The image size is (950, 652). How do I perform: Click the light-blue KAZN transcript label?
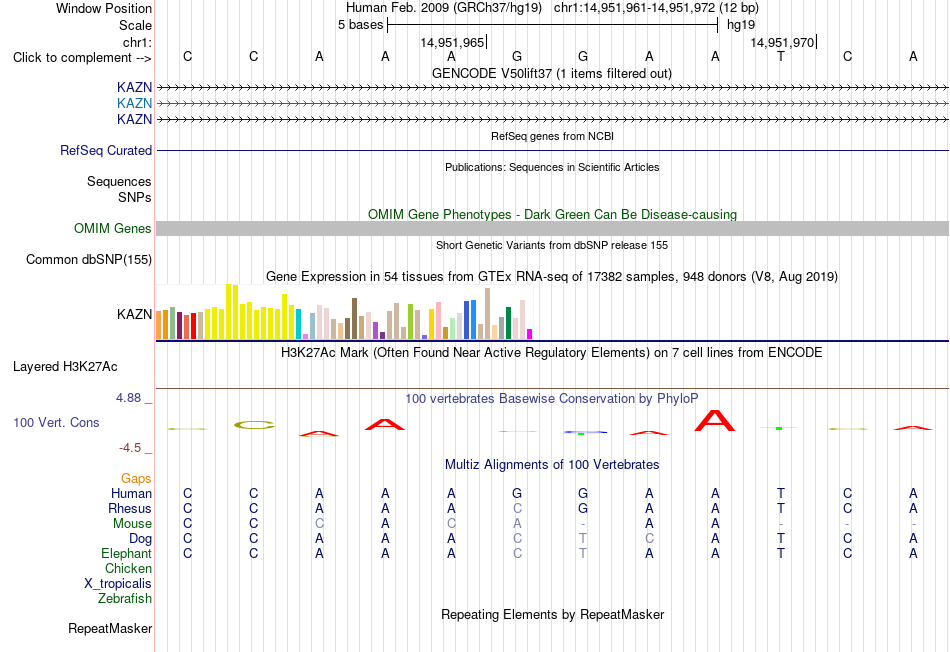click(135, 104)
